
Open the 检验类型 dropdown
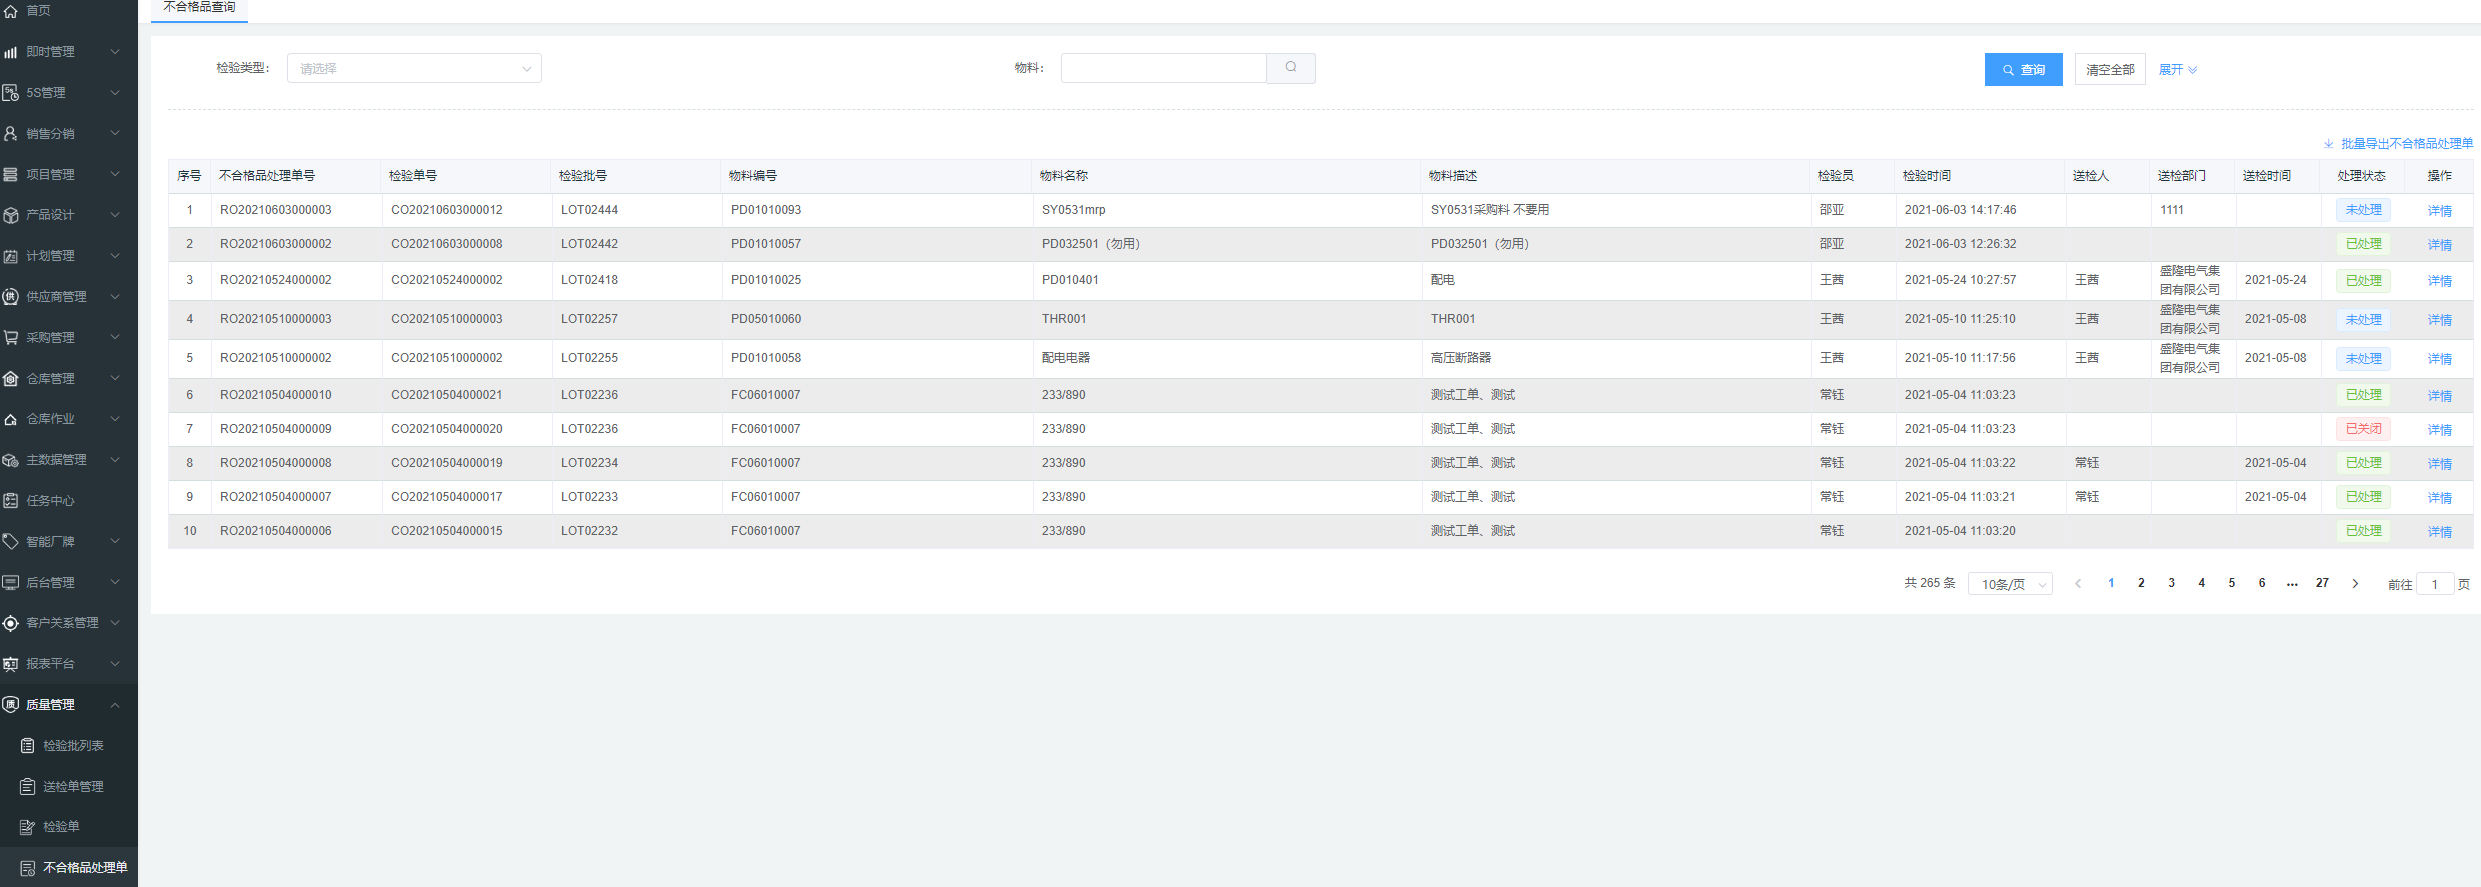[x=414, y=69]
